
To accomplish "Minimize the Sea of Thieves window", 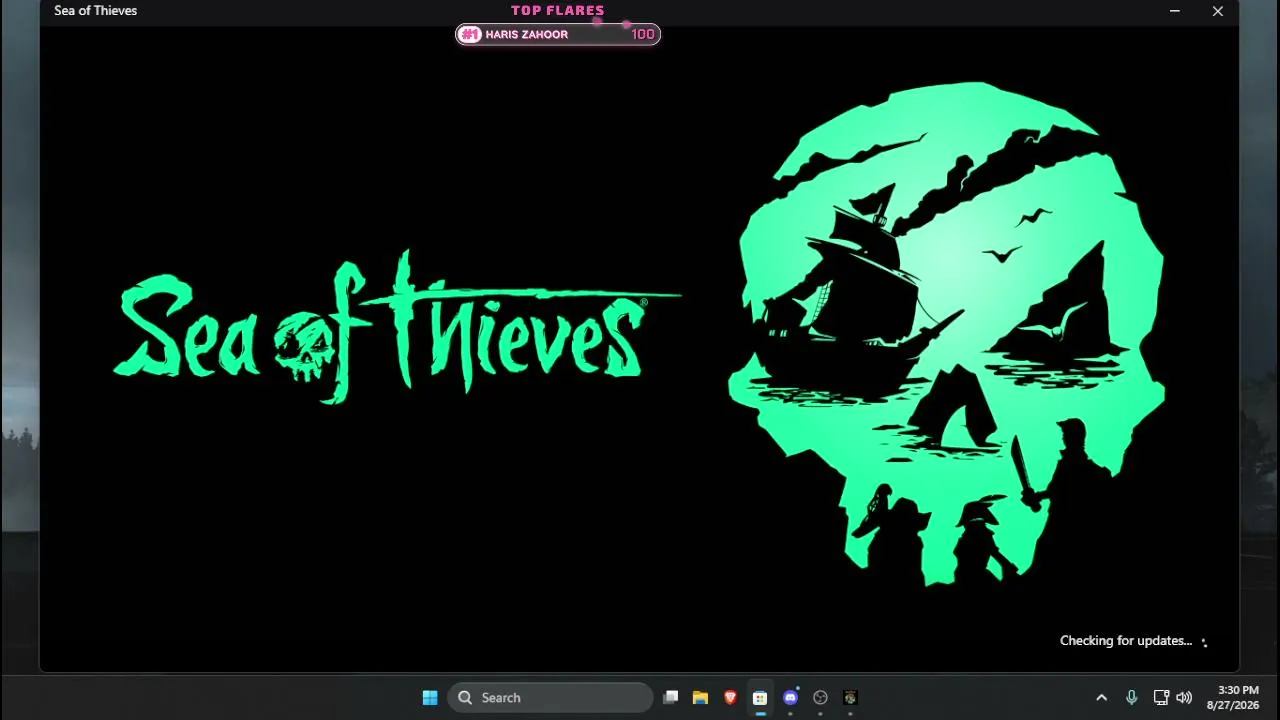I will pyautogui.click(x=1175, y=11).
